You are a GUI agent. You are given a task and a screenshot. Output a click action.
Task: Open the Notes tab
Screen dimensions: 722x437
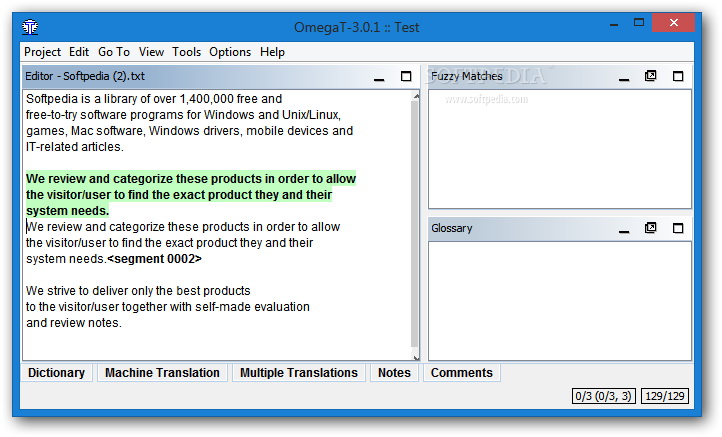(394, 373)
